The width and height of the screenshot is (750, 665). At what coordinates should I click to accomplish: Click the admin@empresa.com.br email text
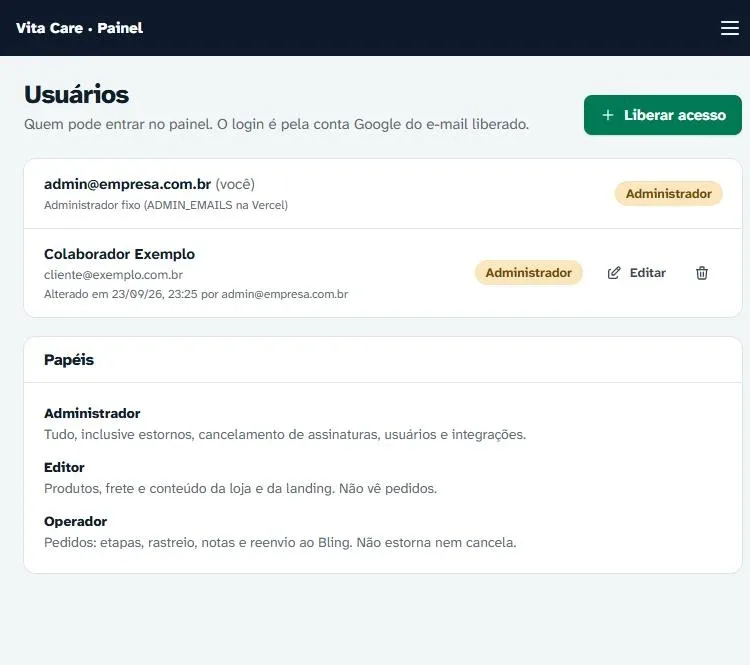tap(127, 184)
